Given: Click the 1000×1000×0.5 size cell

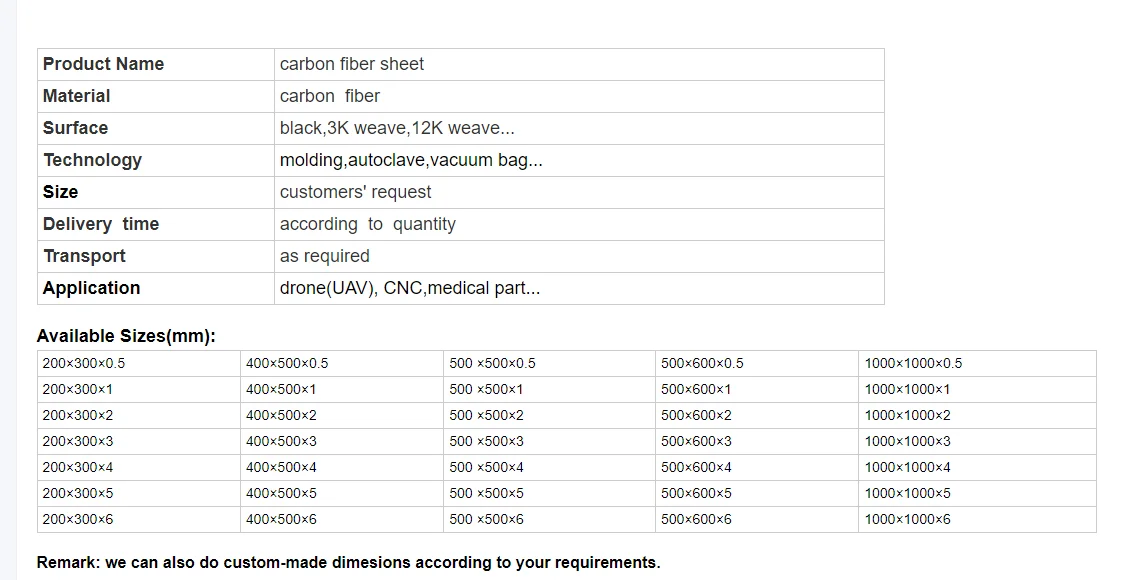Looking at the screenshot, I should (x=914, y=363).
